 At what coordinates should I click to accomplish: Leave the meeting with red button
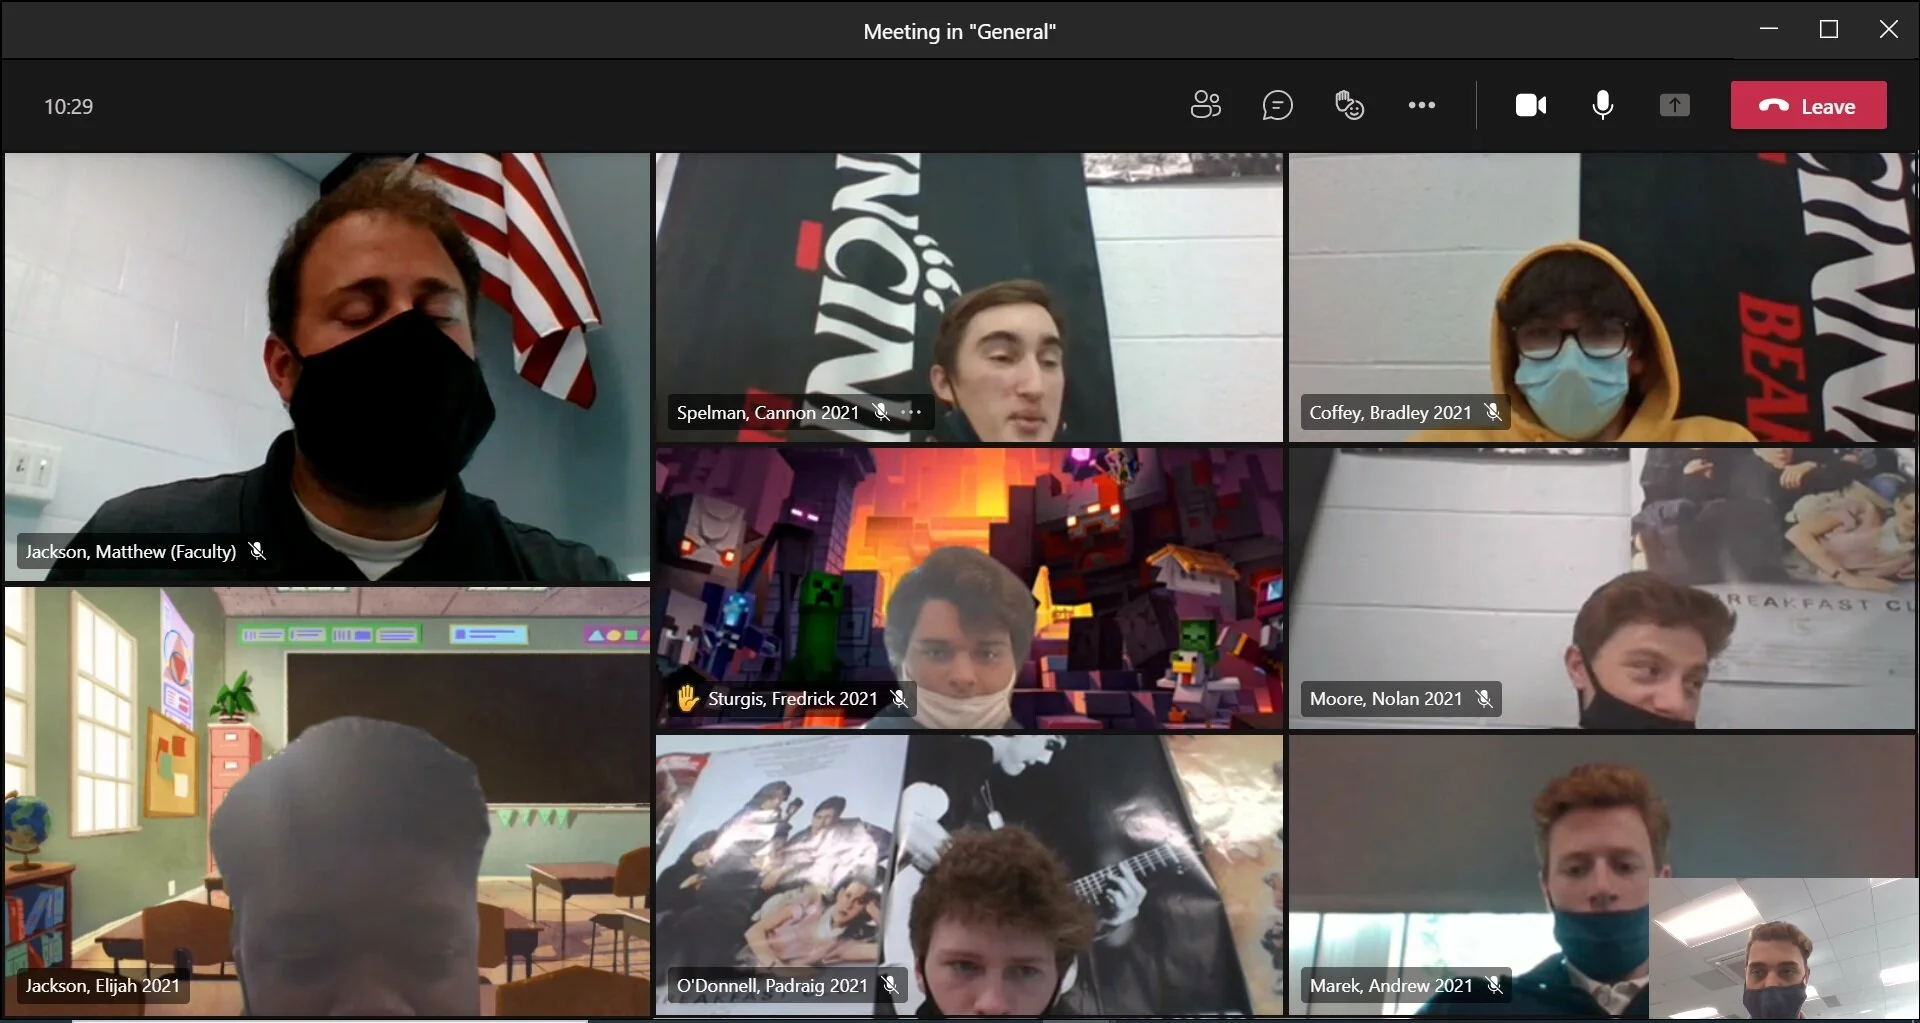[x=1808, y=105]
